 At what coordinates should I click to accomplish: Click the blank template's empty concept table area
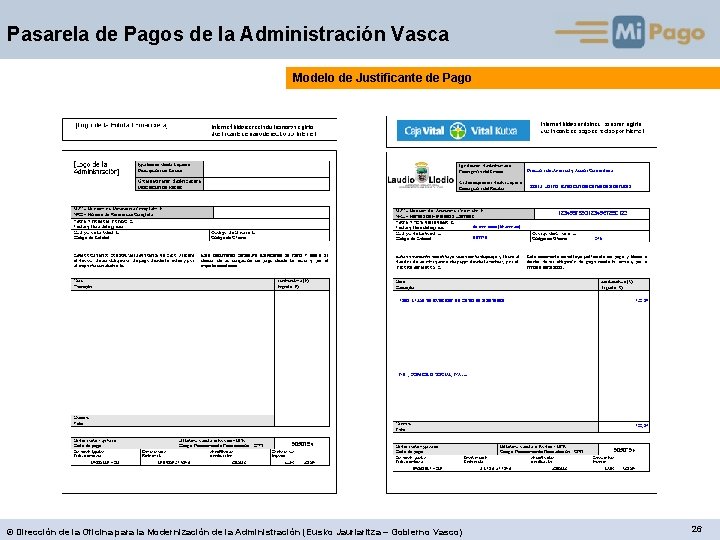[x=173, y=353]
